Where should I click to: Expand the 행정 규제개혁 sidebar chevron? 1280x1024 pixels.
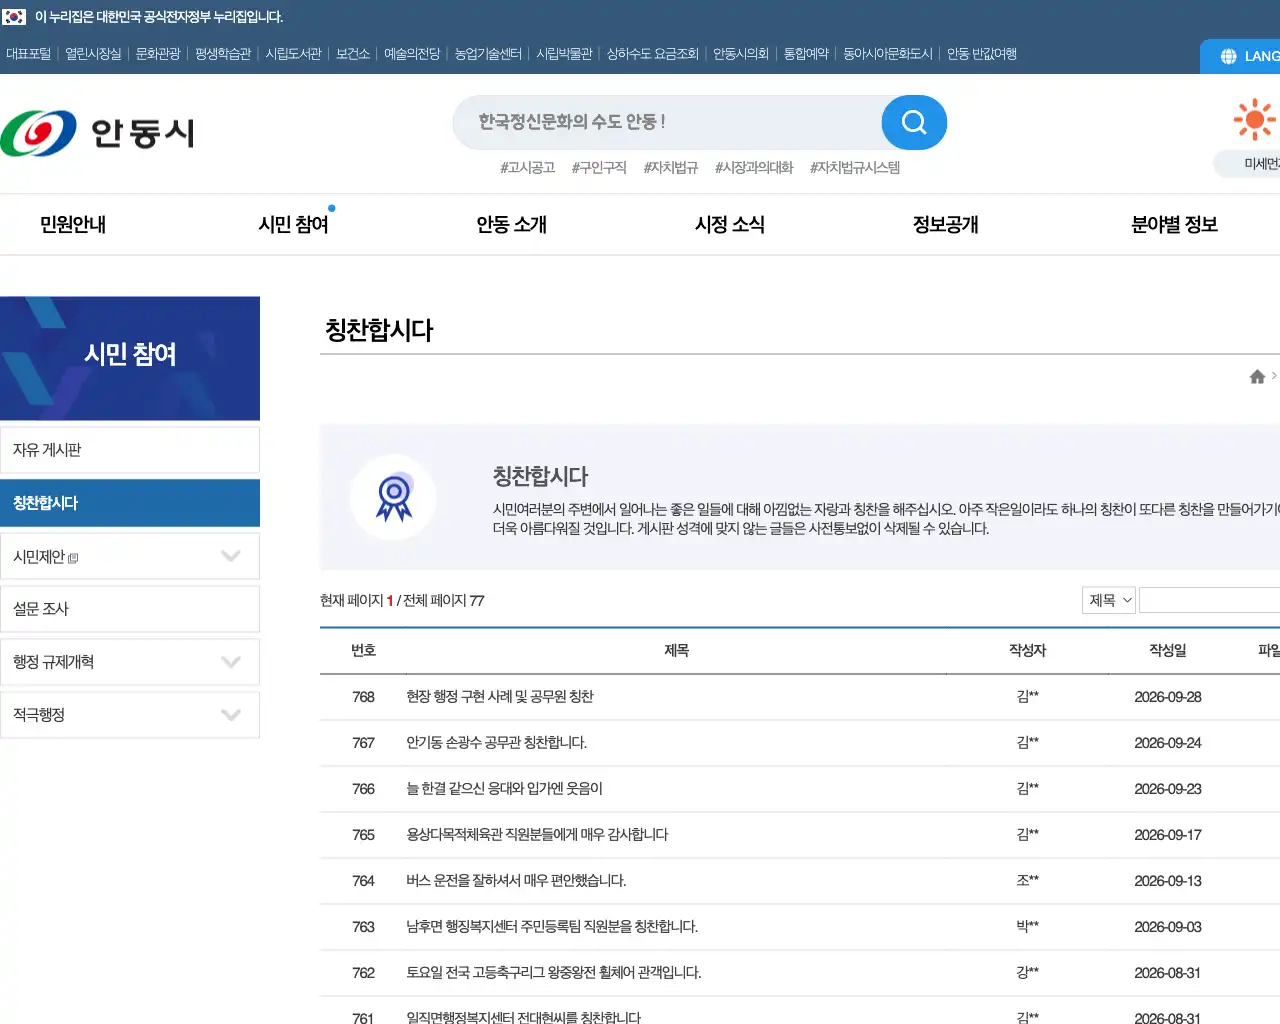pyautogui.click(x=231, y=662)
